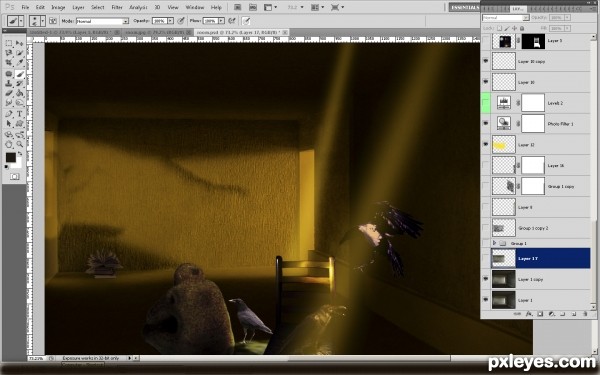This screenshot has width=600, height=375.
Task: Select the History Brush tool
Action: pos(19,83)
